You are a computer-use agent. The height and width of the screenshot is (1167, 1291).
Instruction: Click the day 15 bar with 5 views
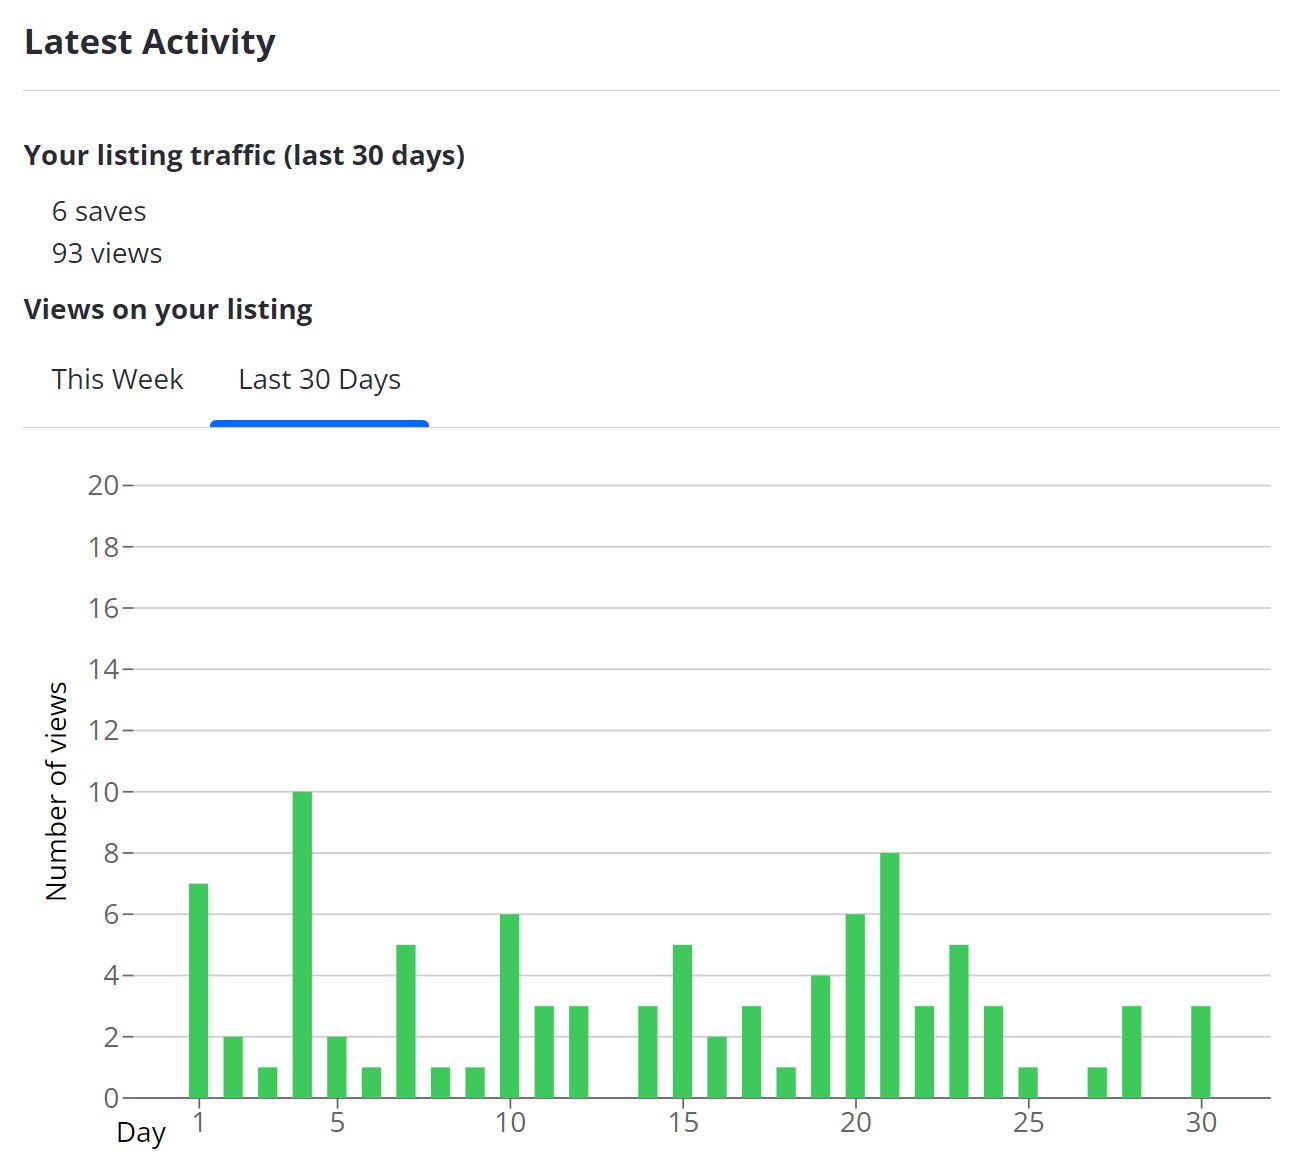pos(682,1021)
